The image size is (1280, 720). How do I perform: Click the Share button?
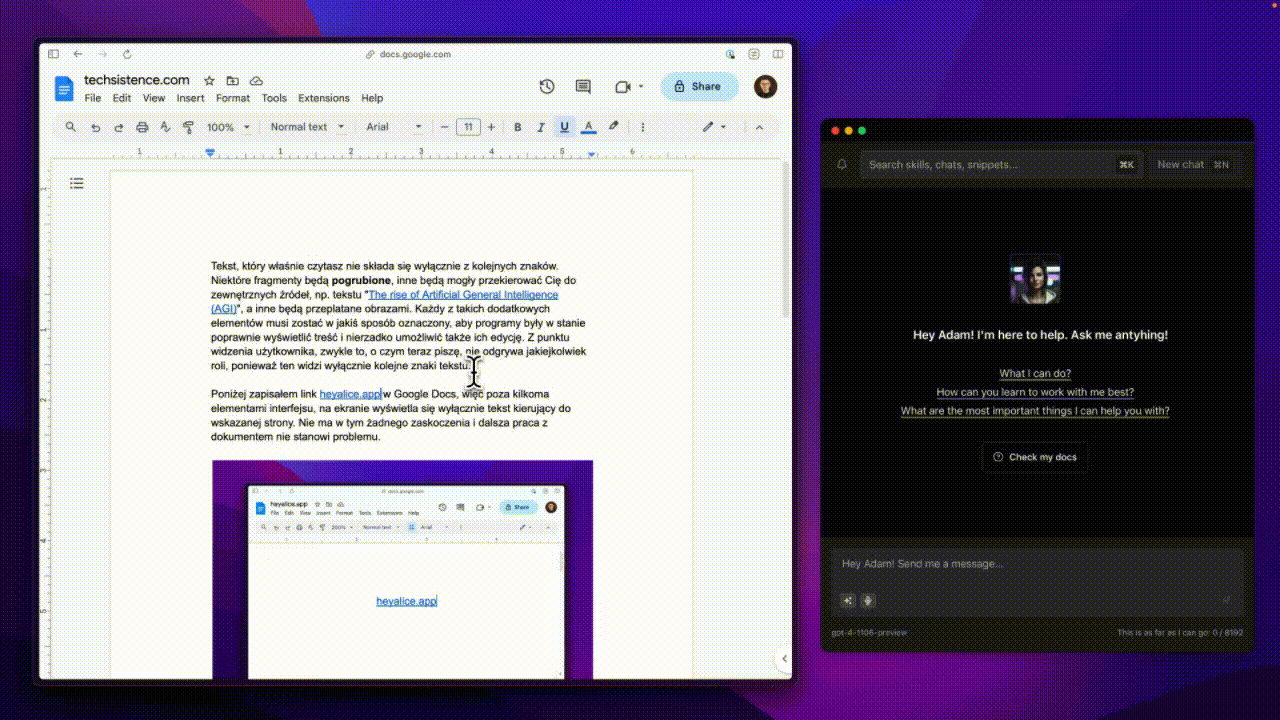(698, 87)
